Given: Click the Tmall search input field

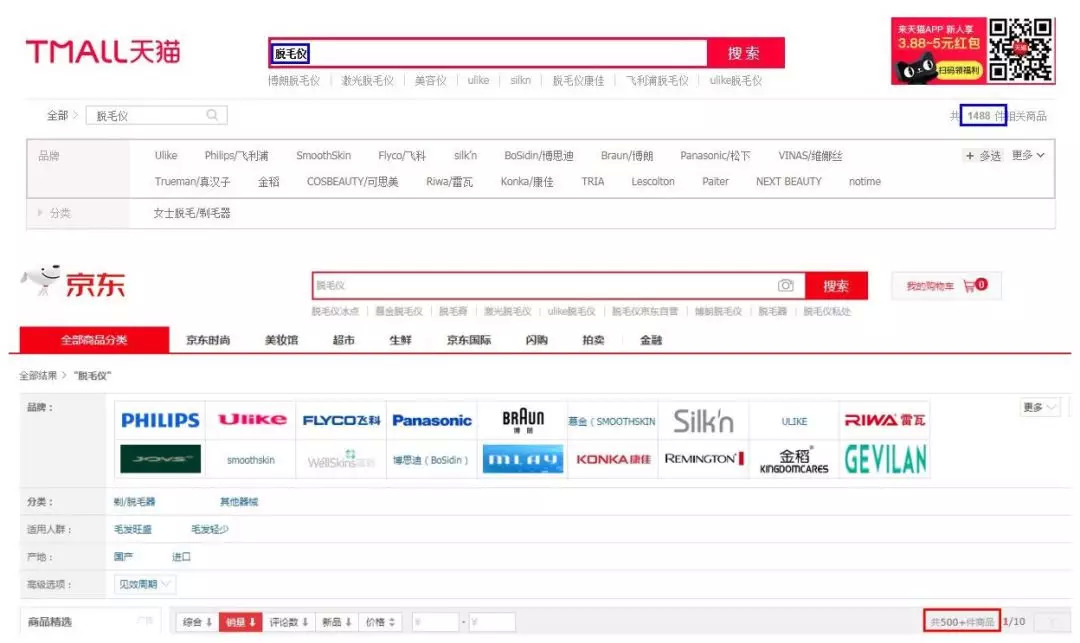Looking at the screenshot, I should click(x=488, y=53).
